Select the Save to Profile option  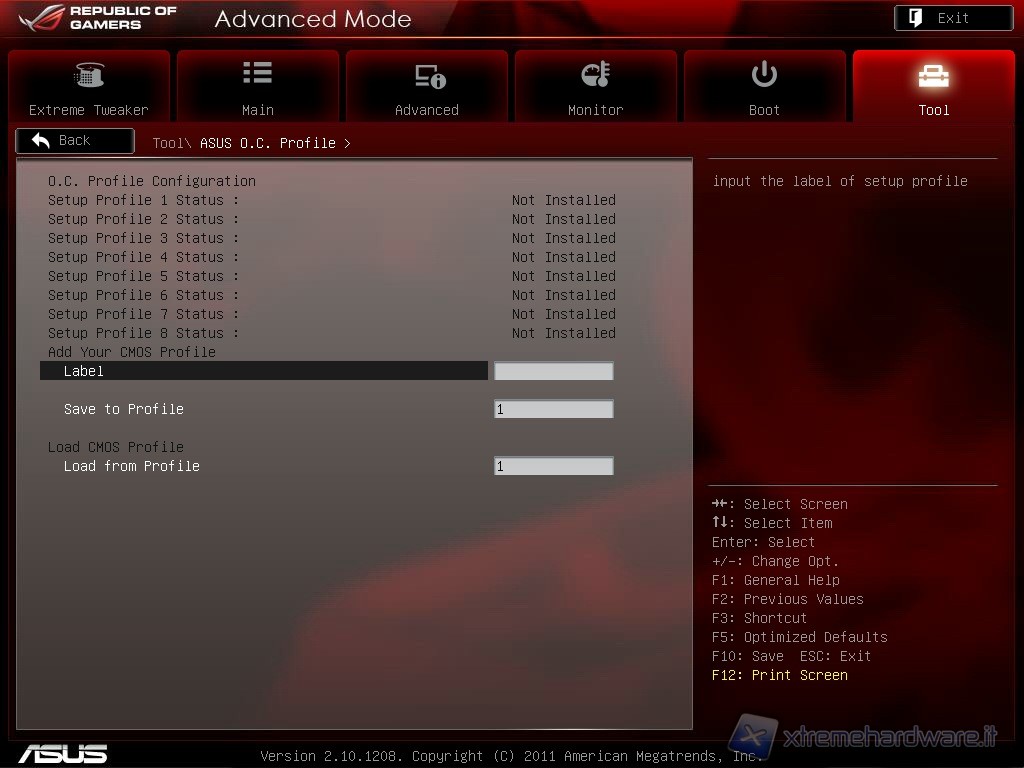pyautogui.click(x=124, y=409)
